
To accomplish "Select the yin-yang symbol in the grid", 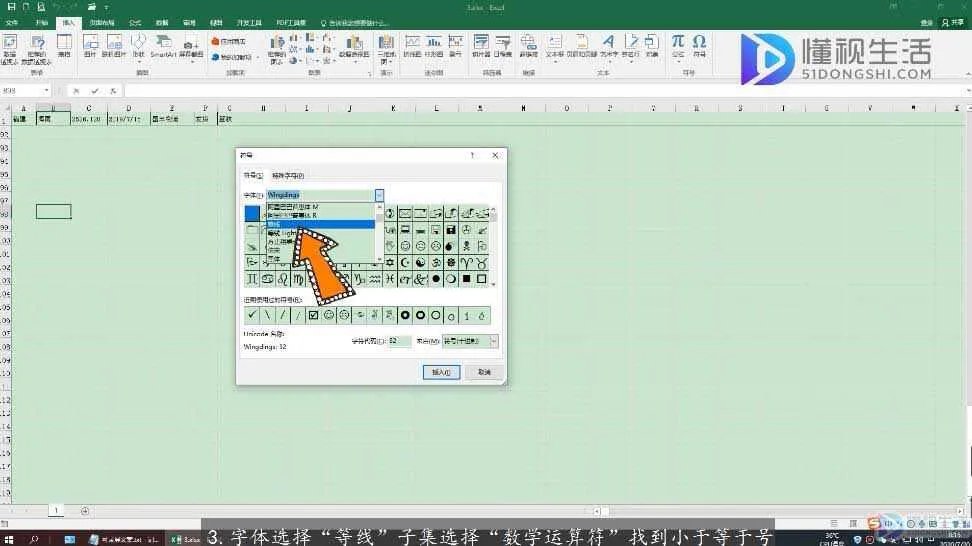I will click(x=420, y=262).
